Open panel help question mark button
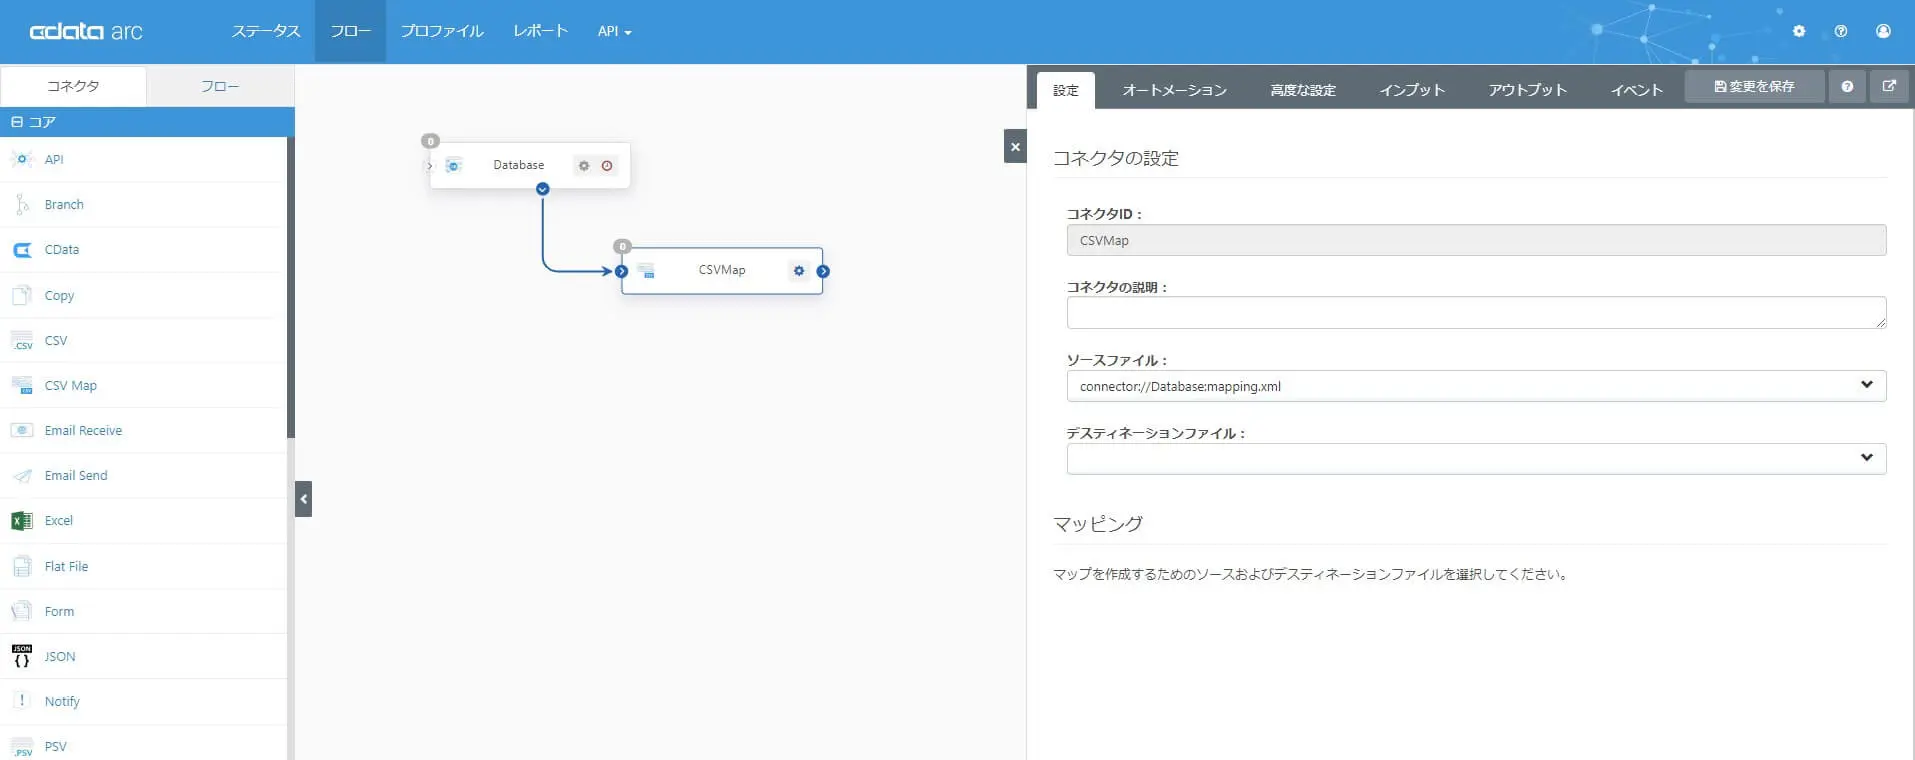The width and height of the screenshot is (1915, 760). click(x=1847, y=87)
